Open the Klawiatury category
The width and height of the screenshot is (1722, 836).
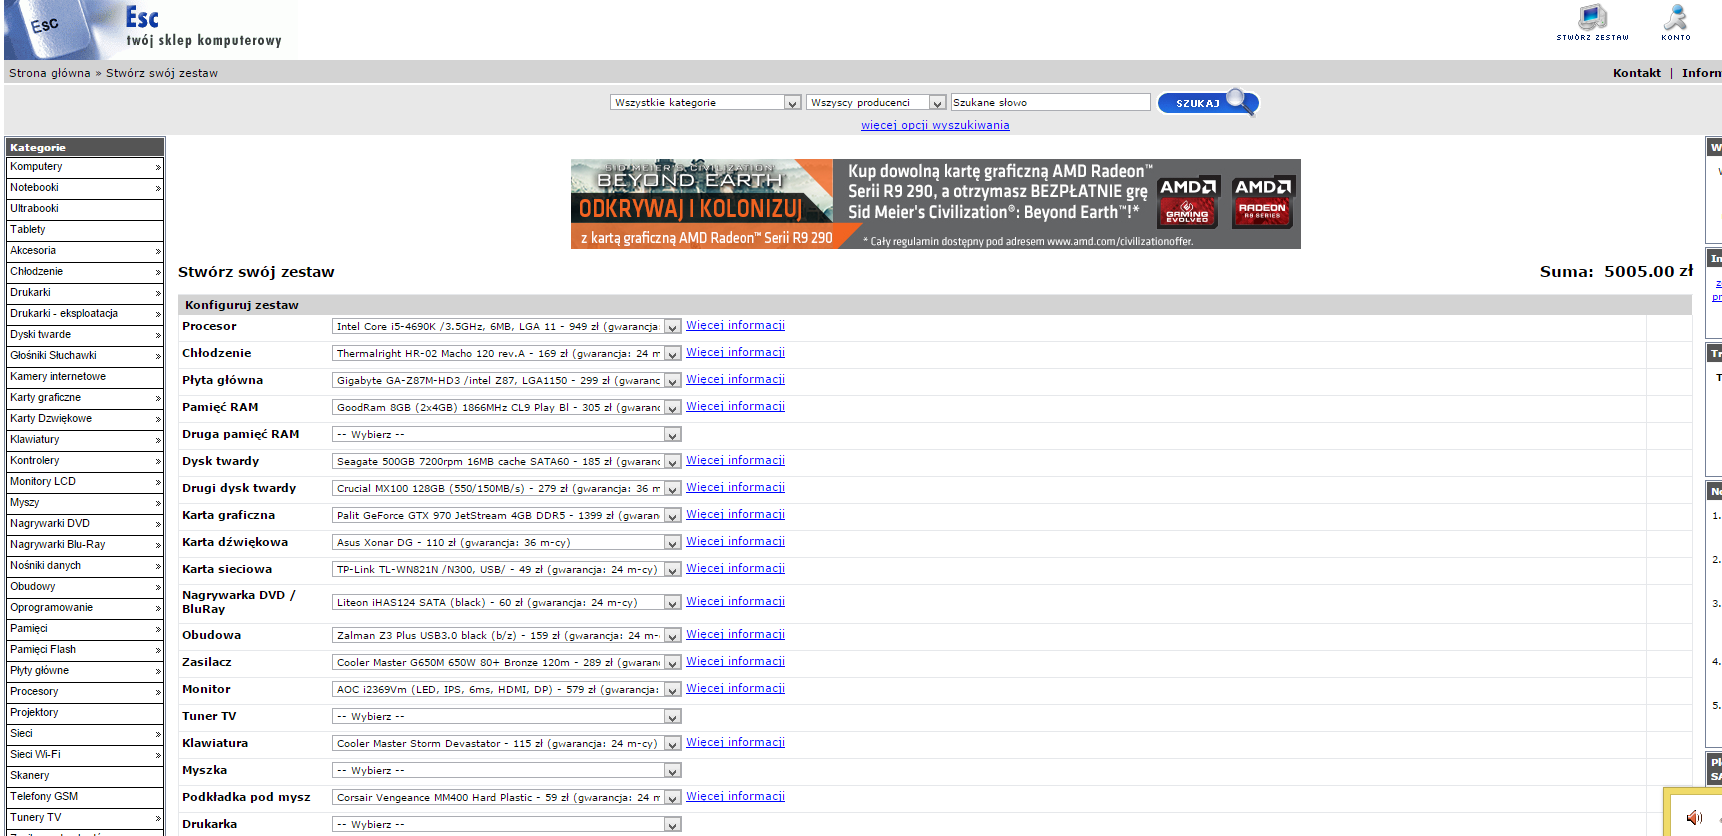[85, 440]
